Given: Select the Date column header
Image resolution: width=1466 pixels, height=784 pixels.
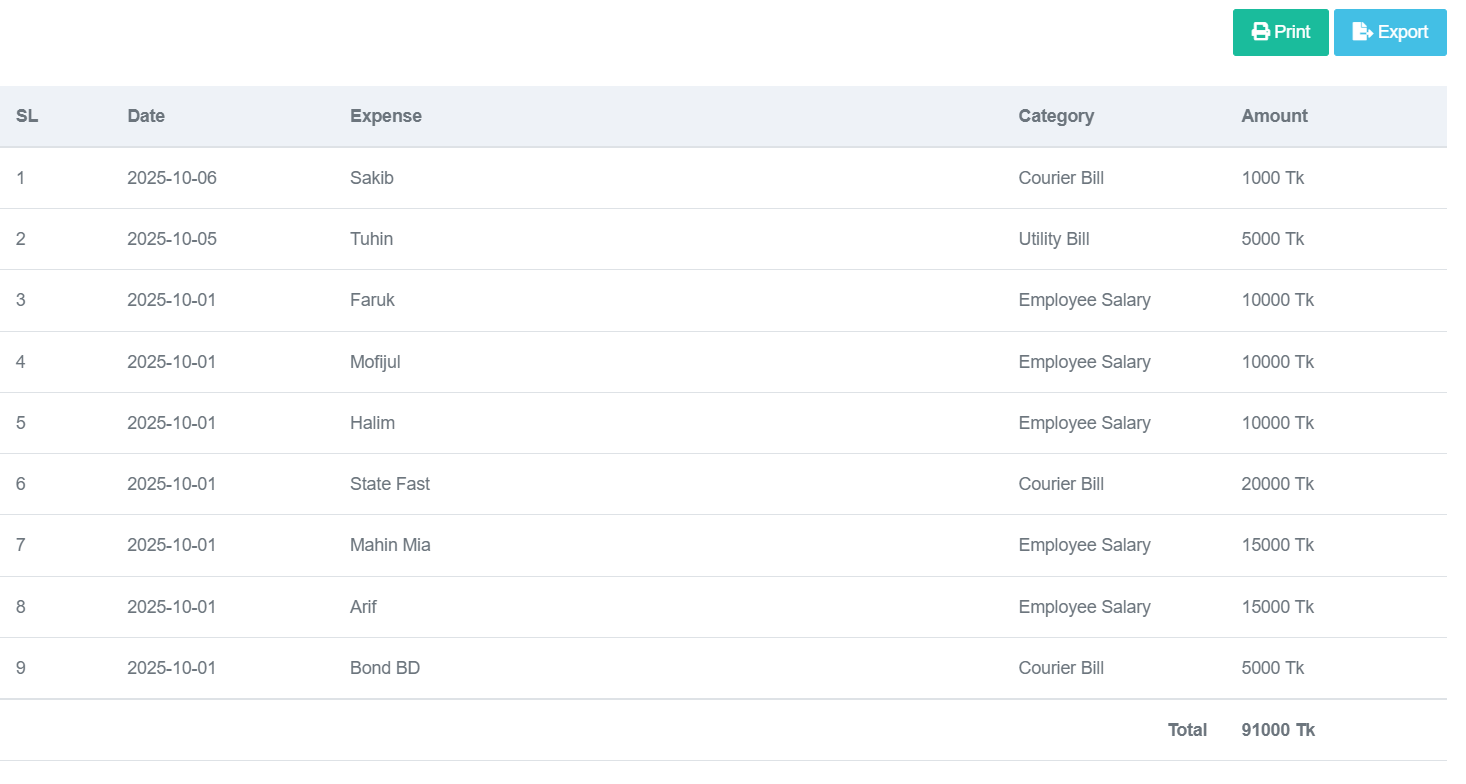Looking at the screenshot, I should [146, 116].
